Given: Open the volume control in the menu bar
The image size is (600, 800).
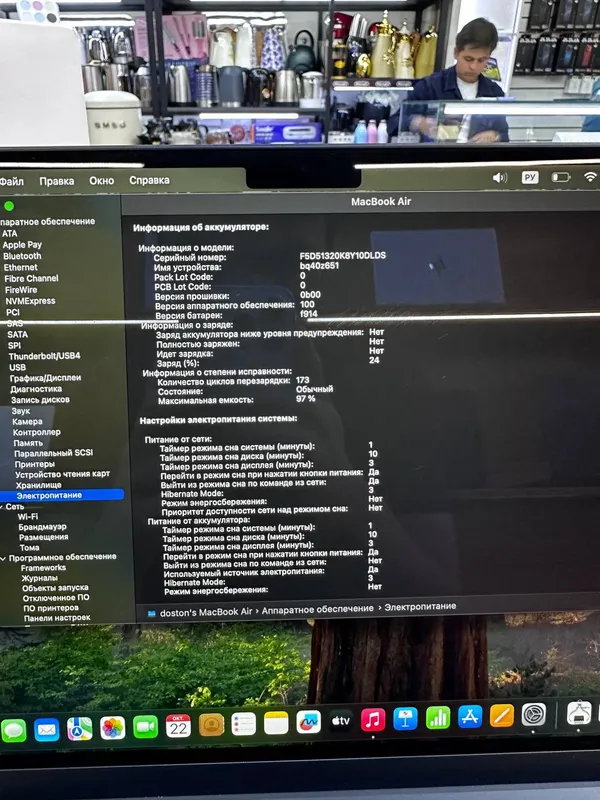Looking at the screenshot, I should (500, 178).
